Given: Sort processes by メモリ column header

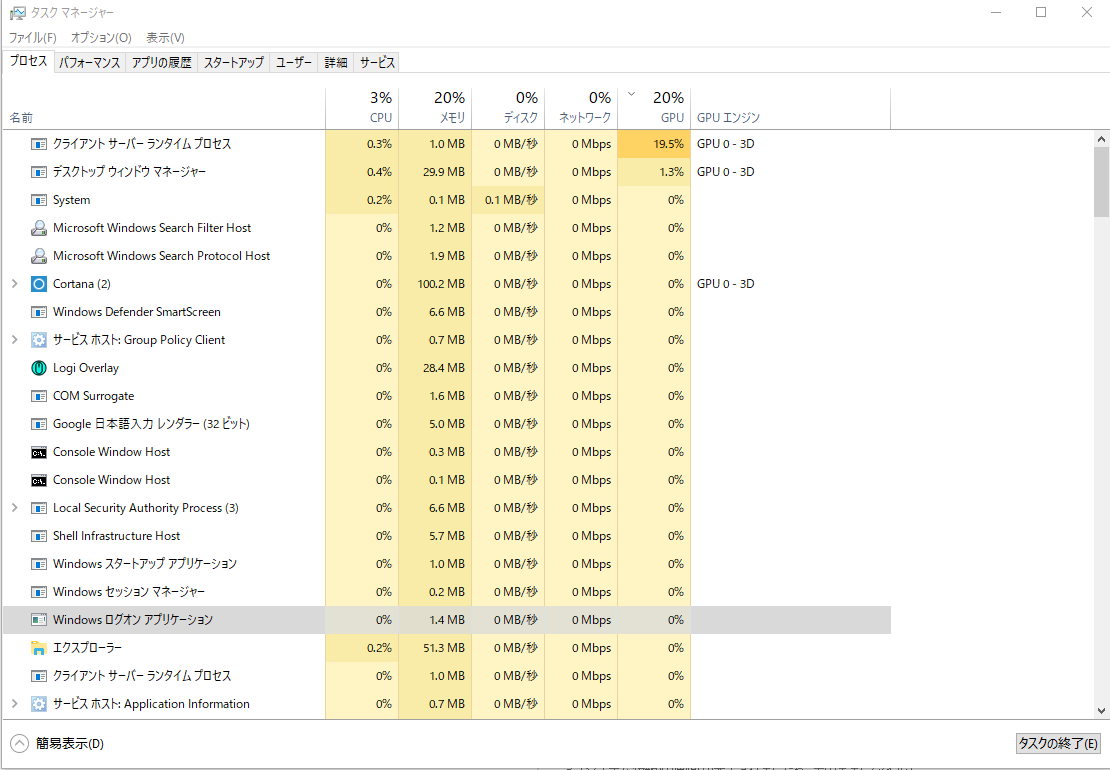Looking at the screenshot, I should [435, 108].
